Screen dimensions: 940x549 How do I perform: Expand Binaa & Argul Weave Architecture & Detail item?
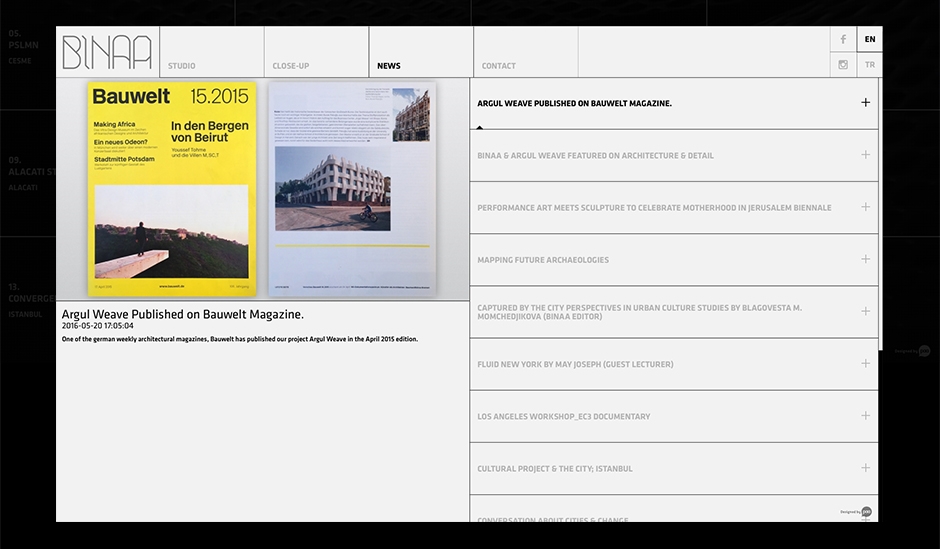pyautogui.click(x=865, y=155)
